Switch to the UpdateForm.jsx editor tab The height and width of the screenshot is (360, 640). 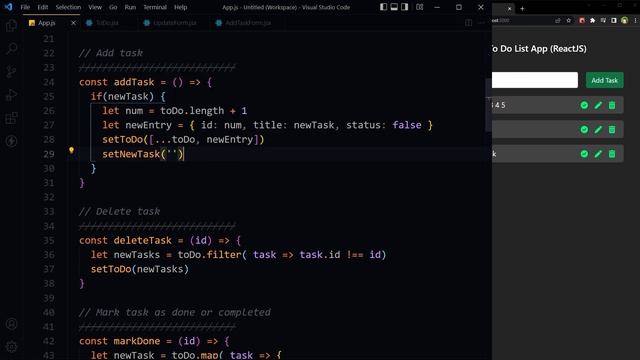[x=175, y=23]
